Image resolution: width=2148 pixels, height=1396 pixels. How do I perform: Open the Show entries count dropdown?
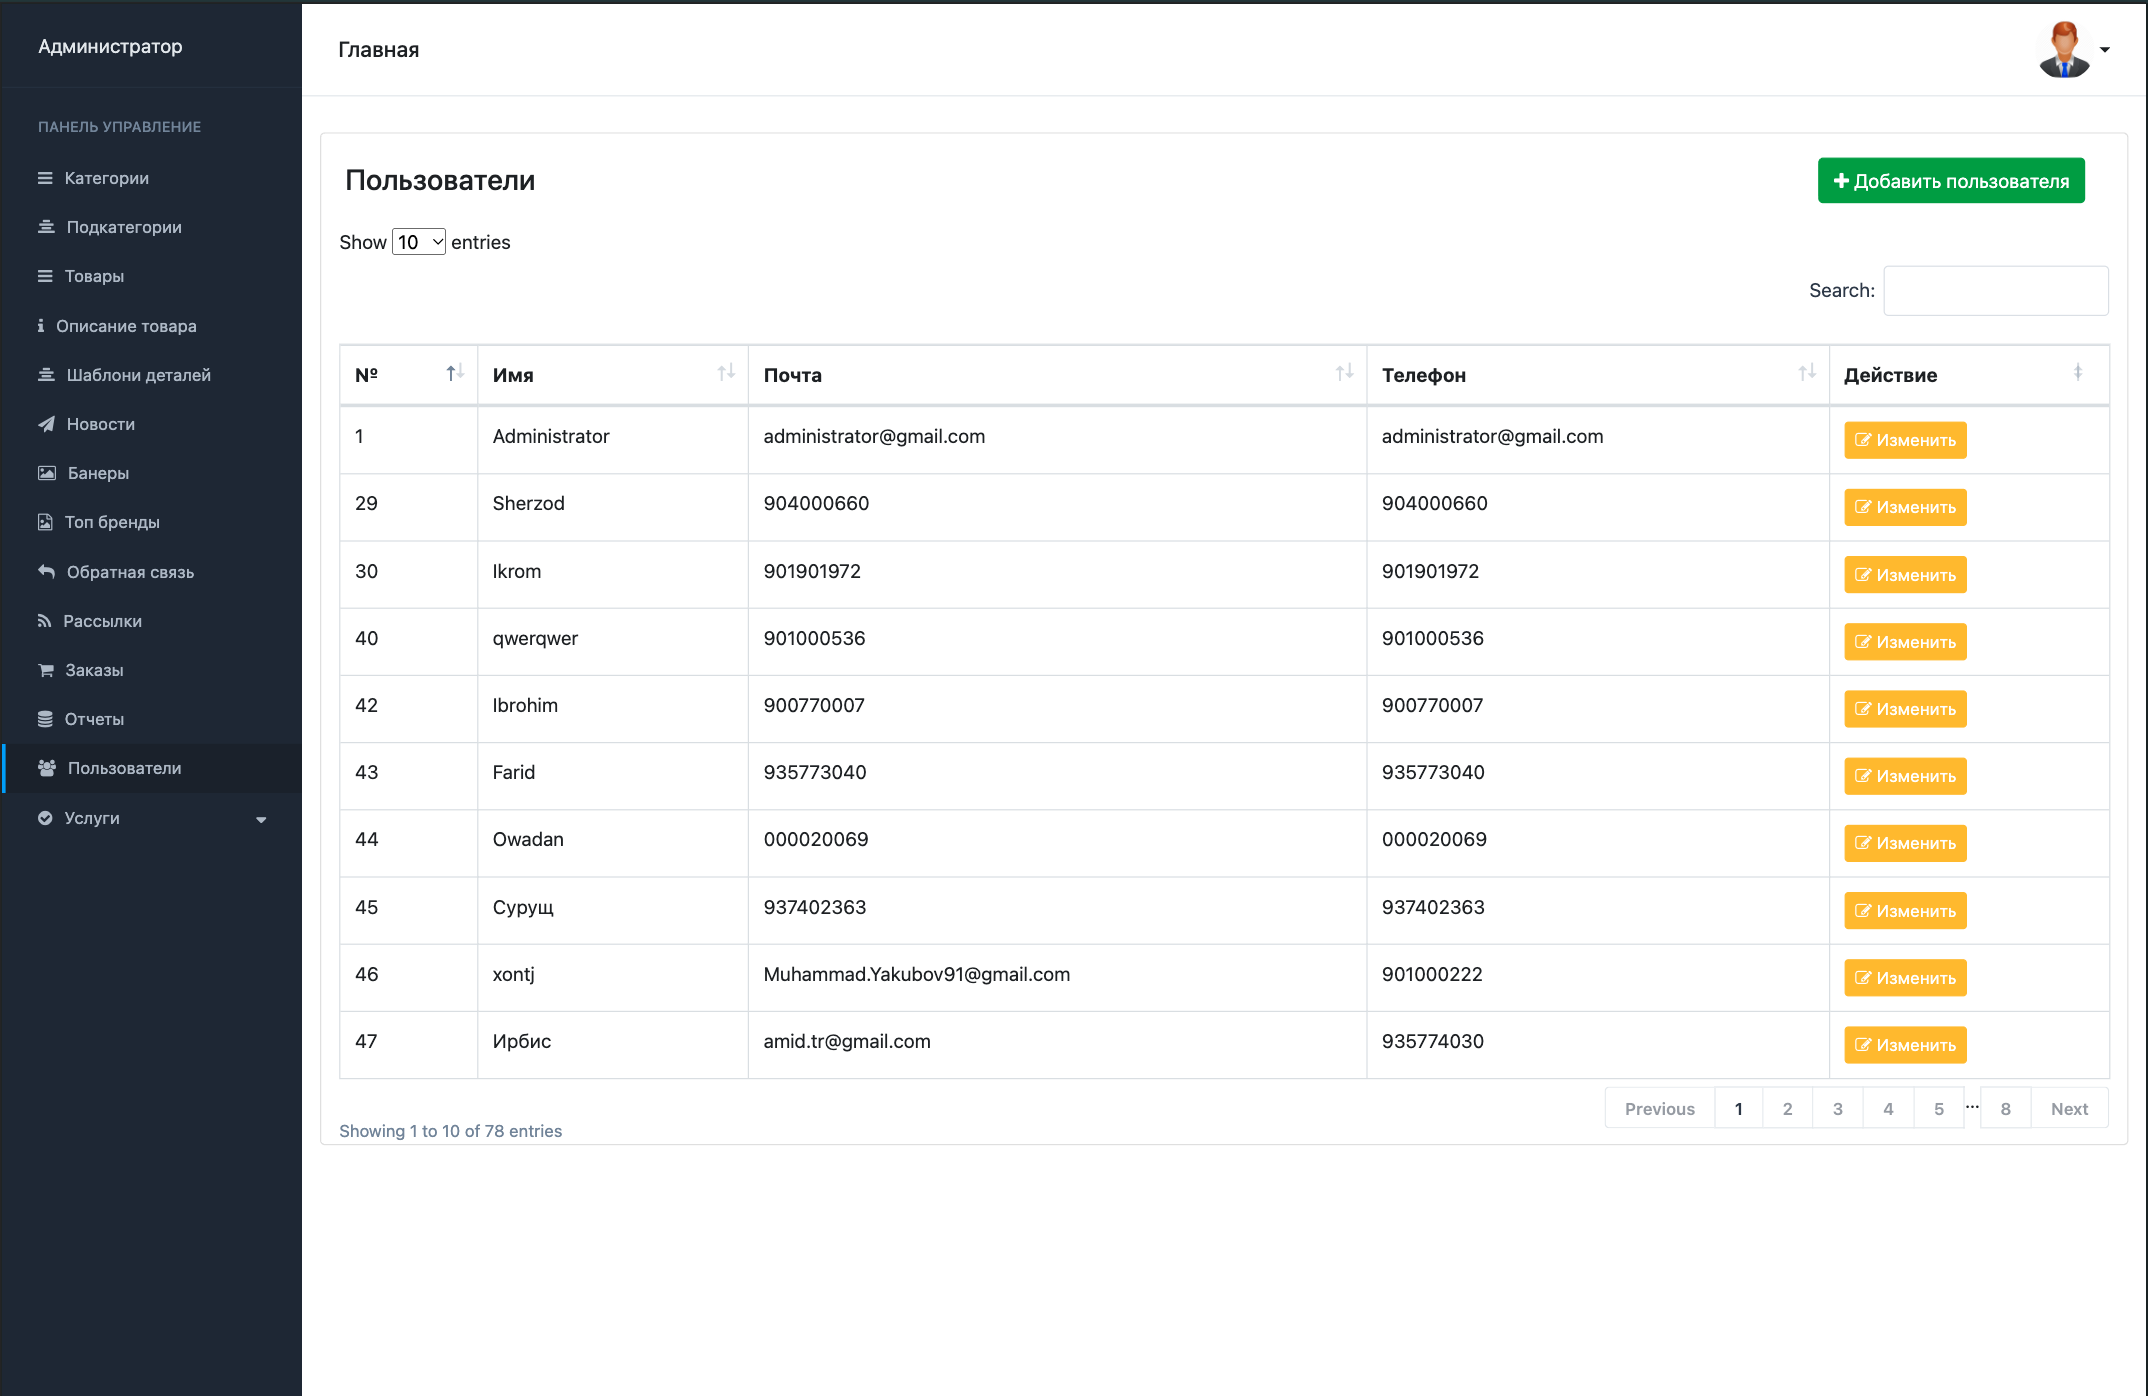click(419, 242)
